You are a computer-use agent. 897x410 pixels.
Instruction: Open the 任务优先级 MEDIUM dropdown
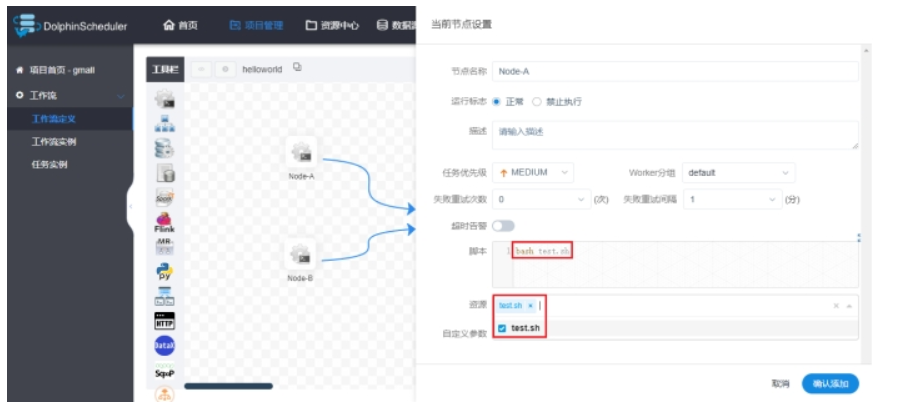point(533,173)
